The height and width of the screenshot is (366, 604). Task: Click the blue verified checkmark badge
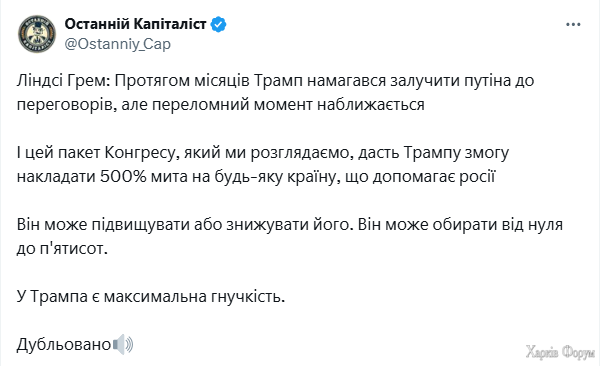[x=218, y=24]
